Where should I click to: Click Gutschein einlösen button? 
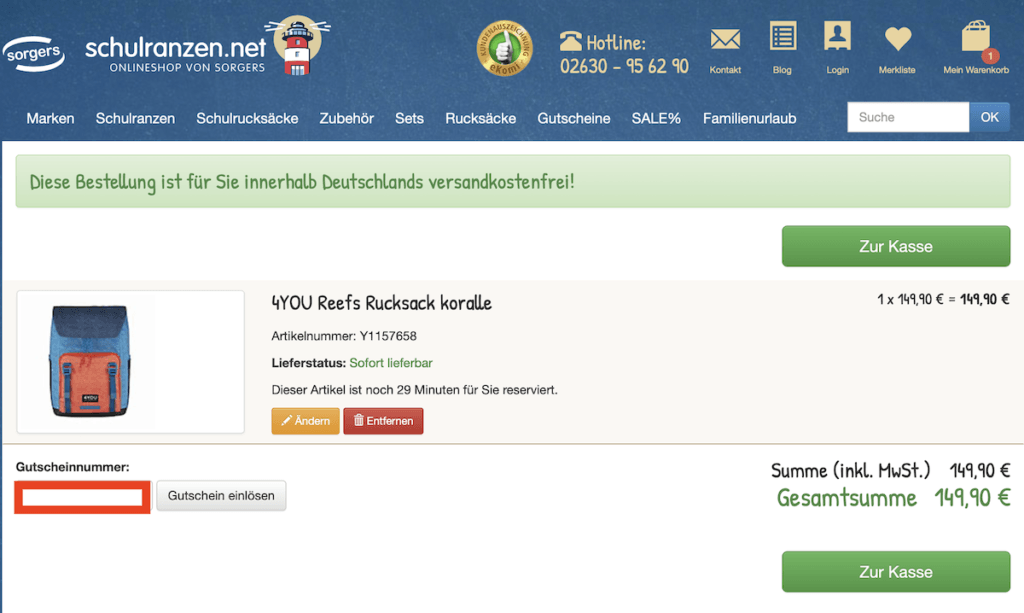click(221, 495)
